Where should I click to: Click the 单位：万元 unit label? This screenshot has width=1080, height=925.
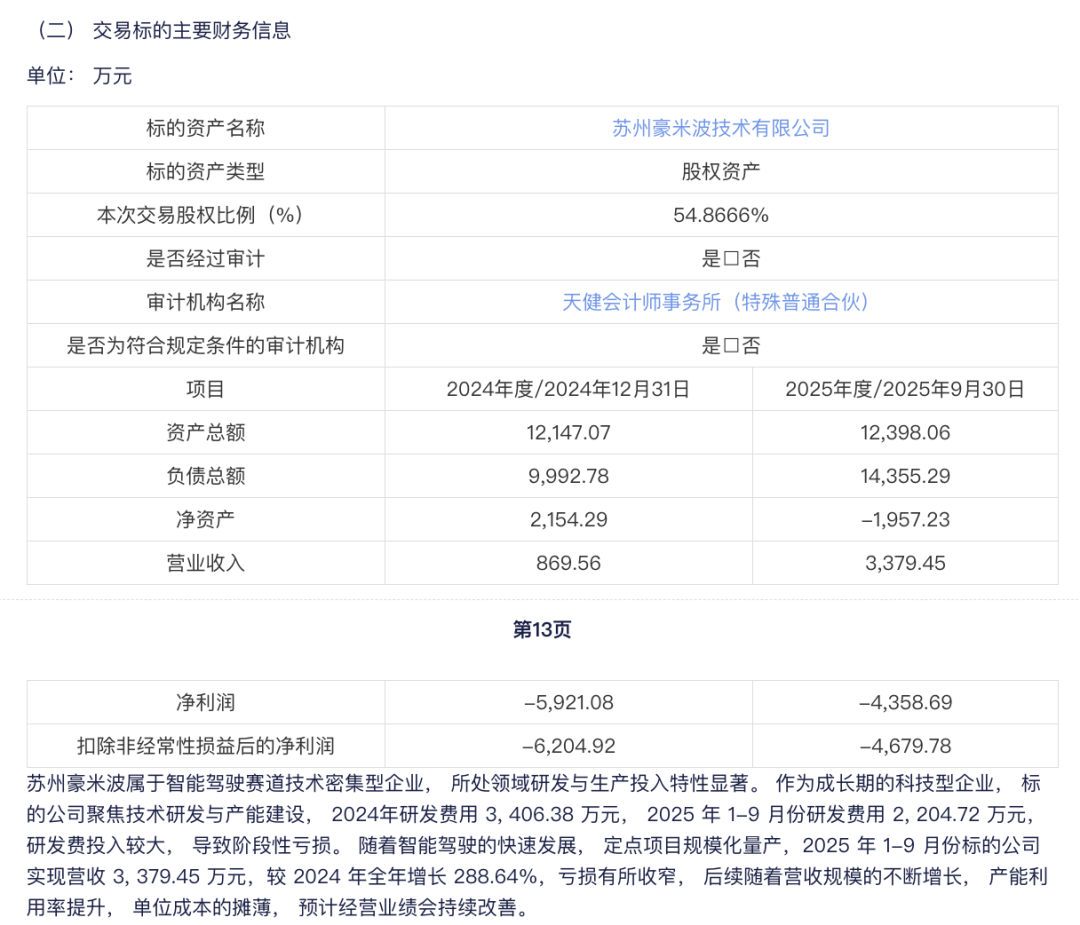point(79,76)
